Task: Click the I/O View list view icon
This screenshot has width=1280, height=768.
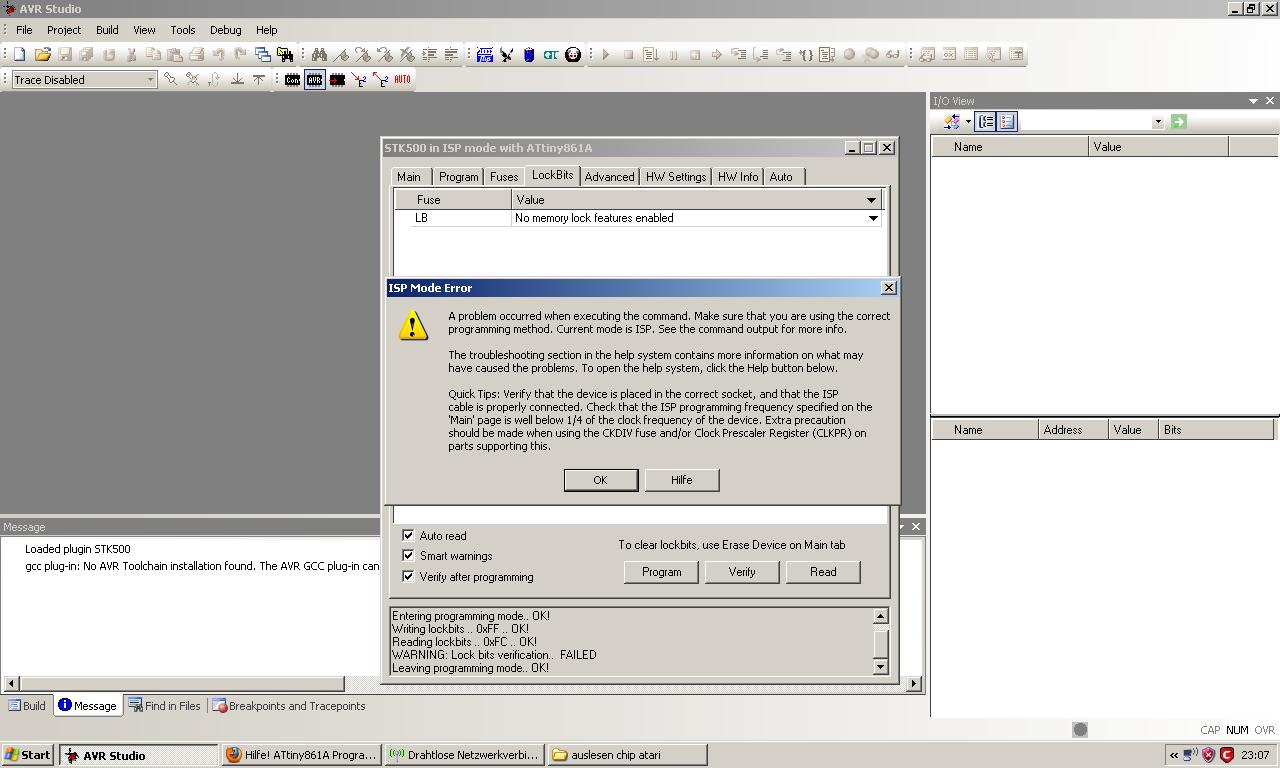Action: 1007,122
